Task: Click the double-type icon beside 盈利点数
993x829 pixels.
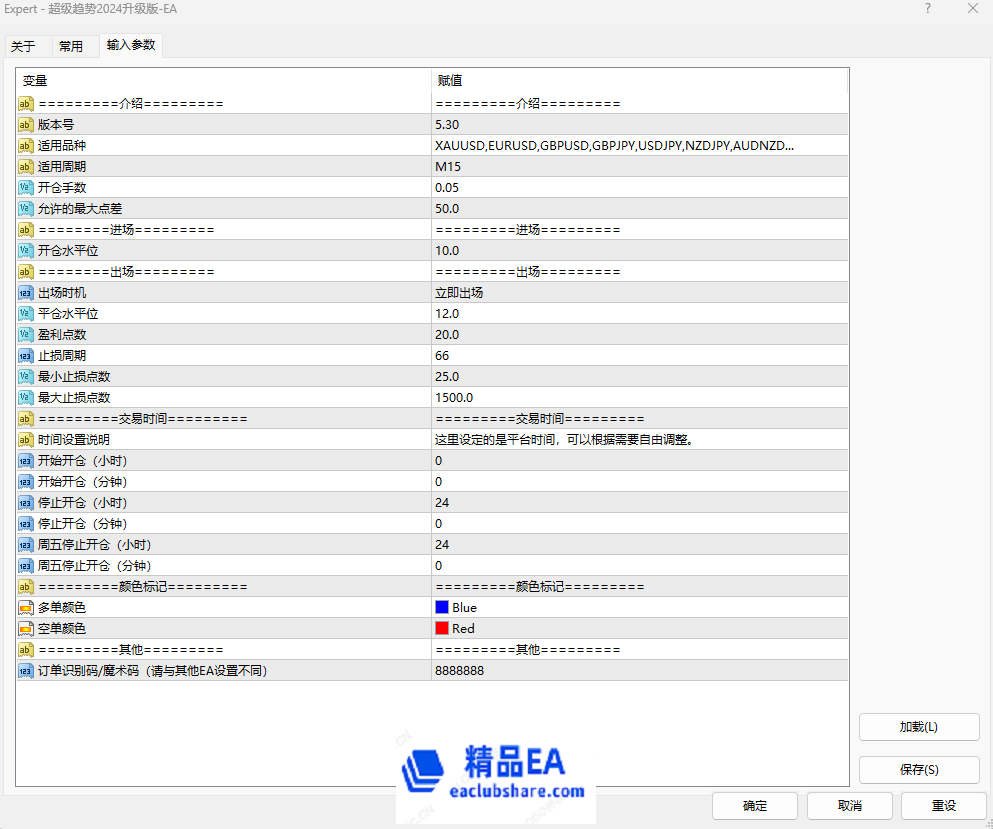Action: [x=25, y=334]
